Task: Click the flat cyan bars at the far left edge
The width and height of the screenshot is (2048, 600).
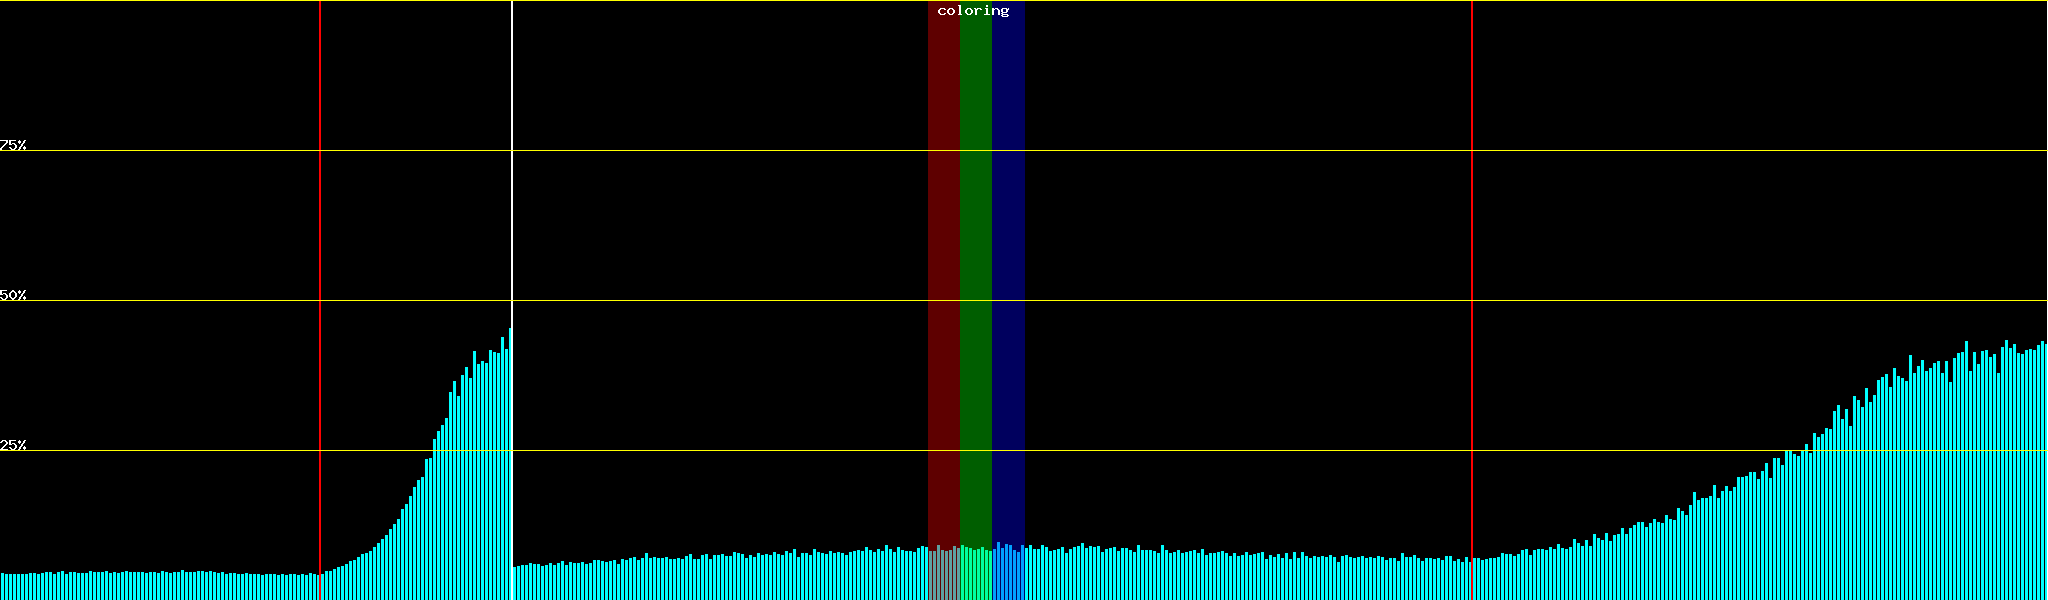Action: point(20,587)
